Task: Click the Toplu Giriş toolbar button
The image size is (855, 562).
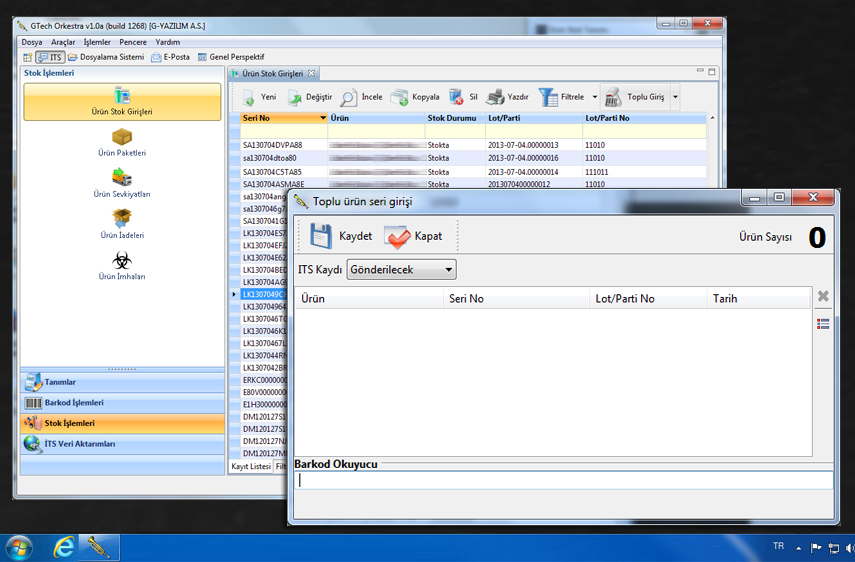Action: [x=635, y=97]
